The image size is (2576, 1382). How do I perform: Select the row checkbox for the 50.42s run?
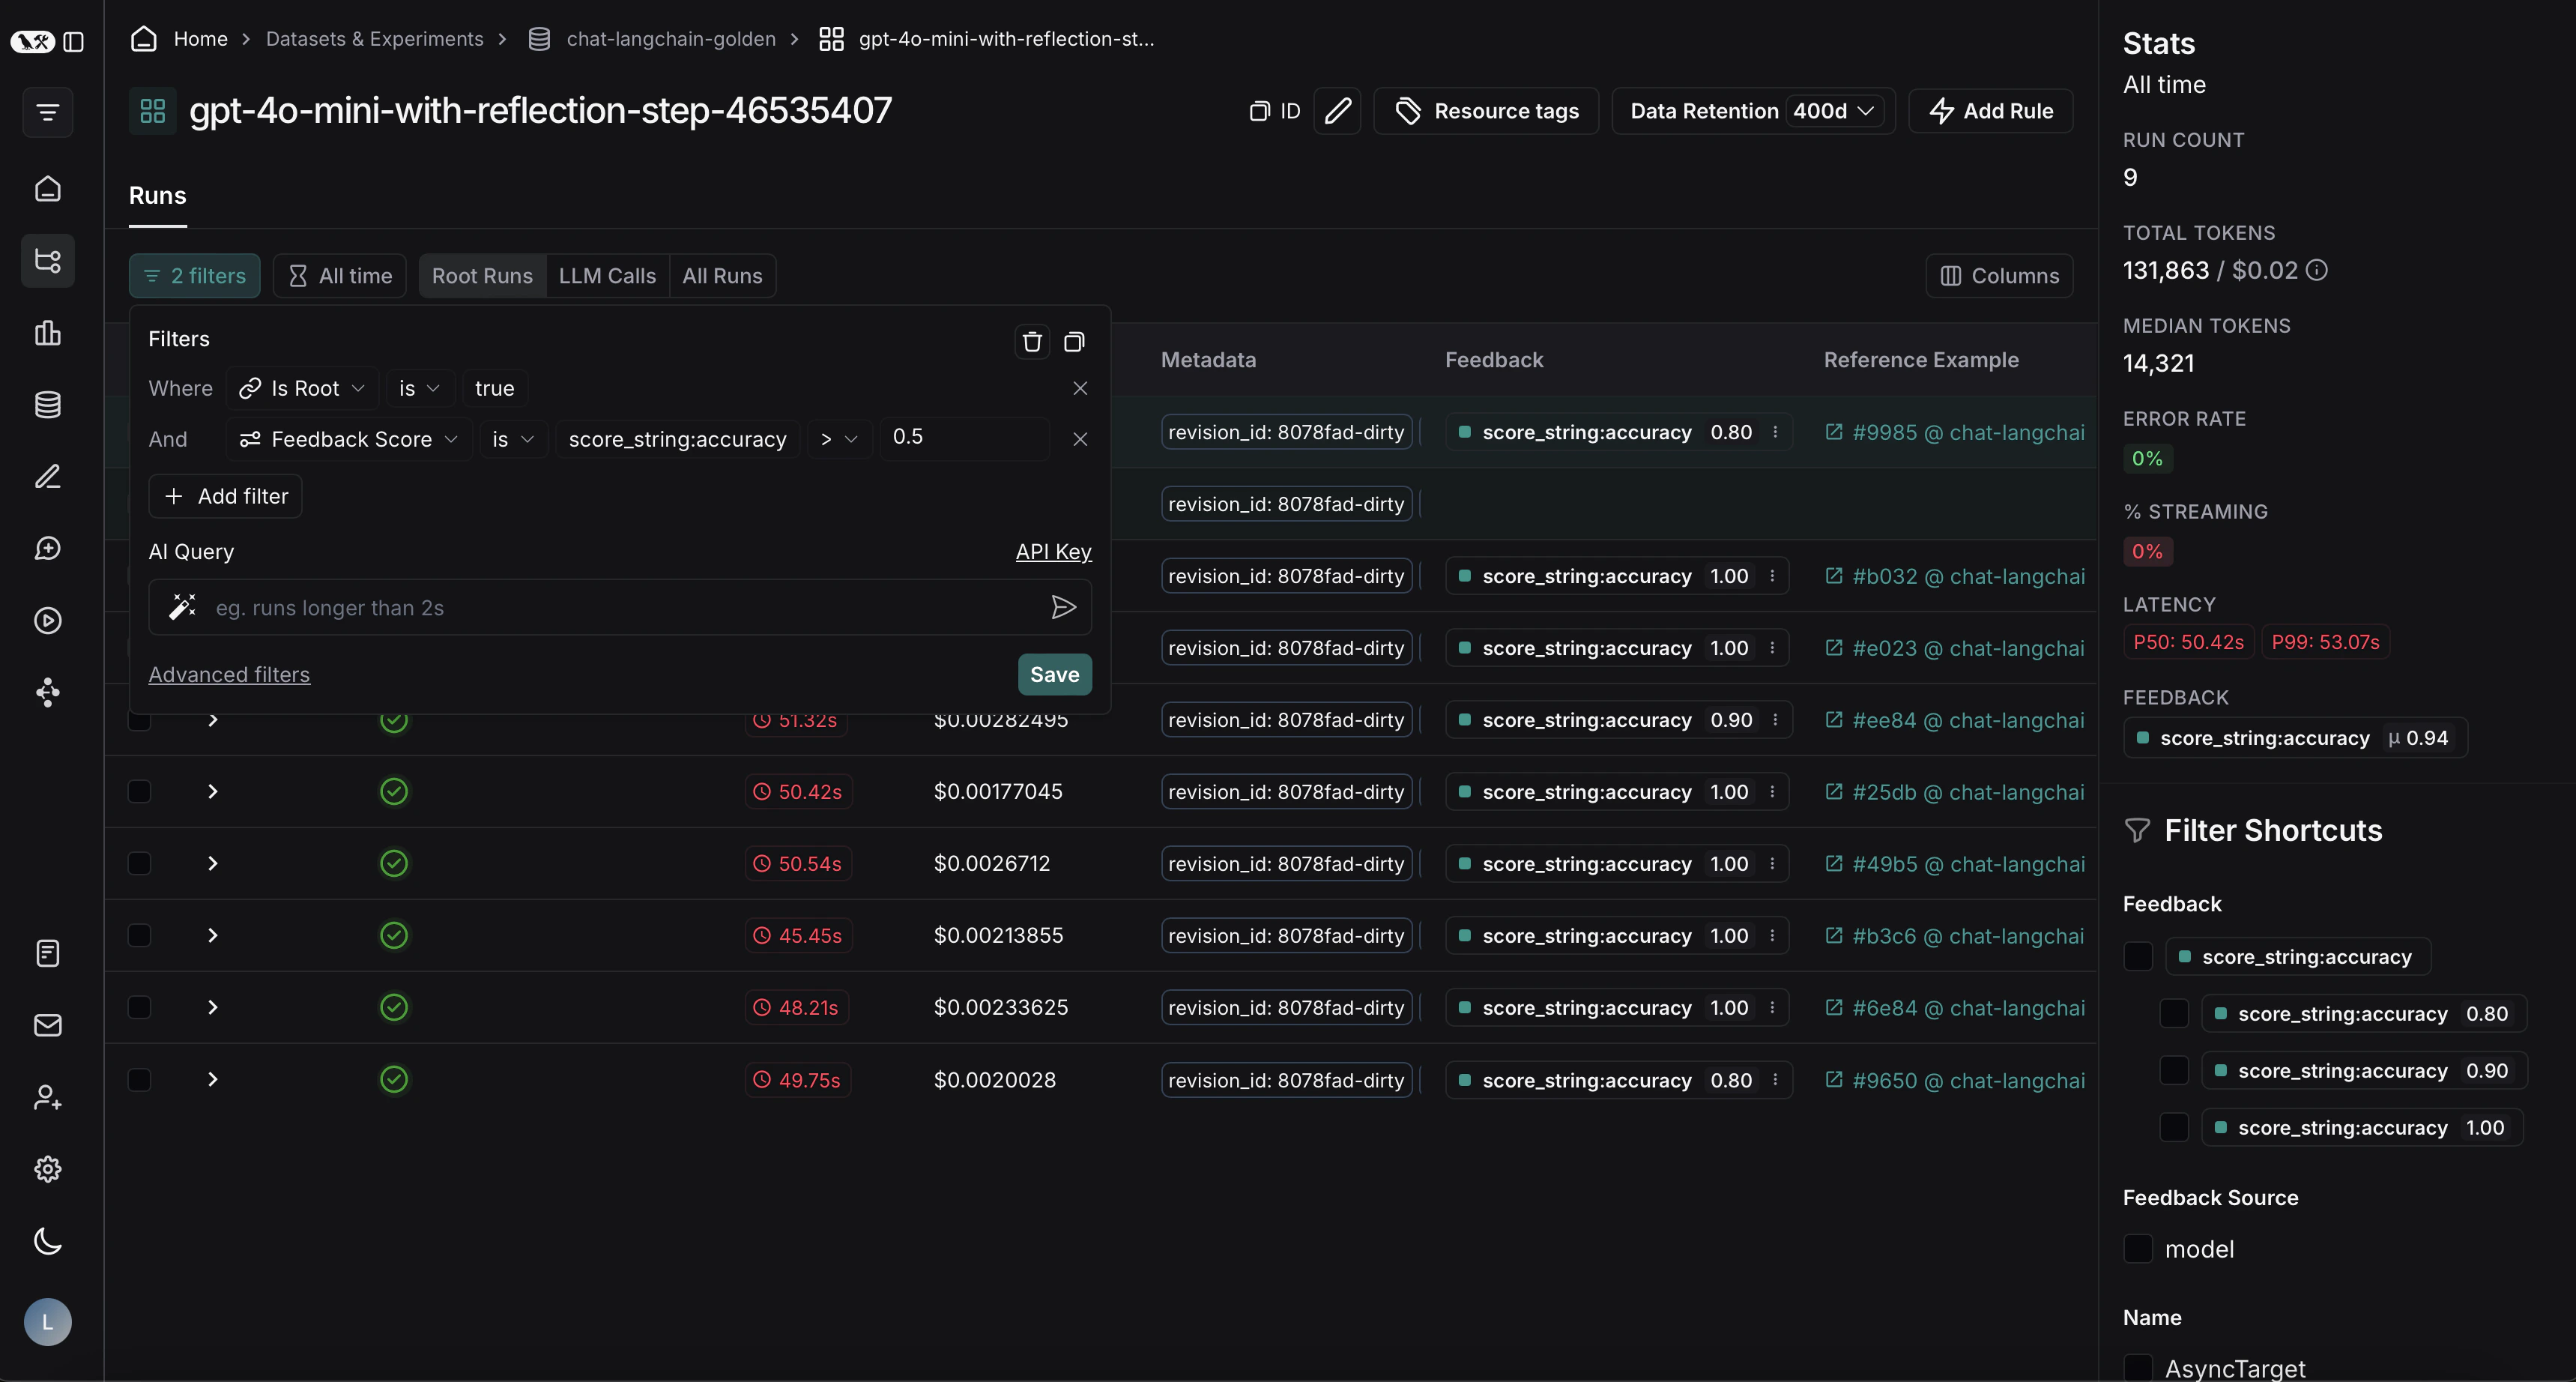click(139, 792)
